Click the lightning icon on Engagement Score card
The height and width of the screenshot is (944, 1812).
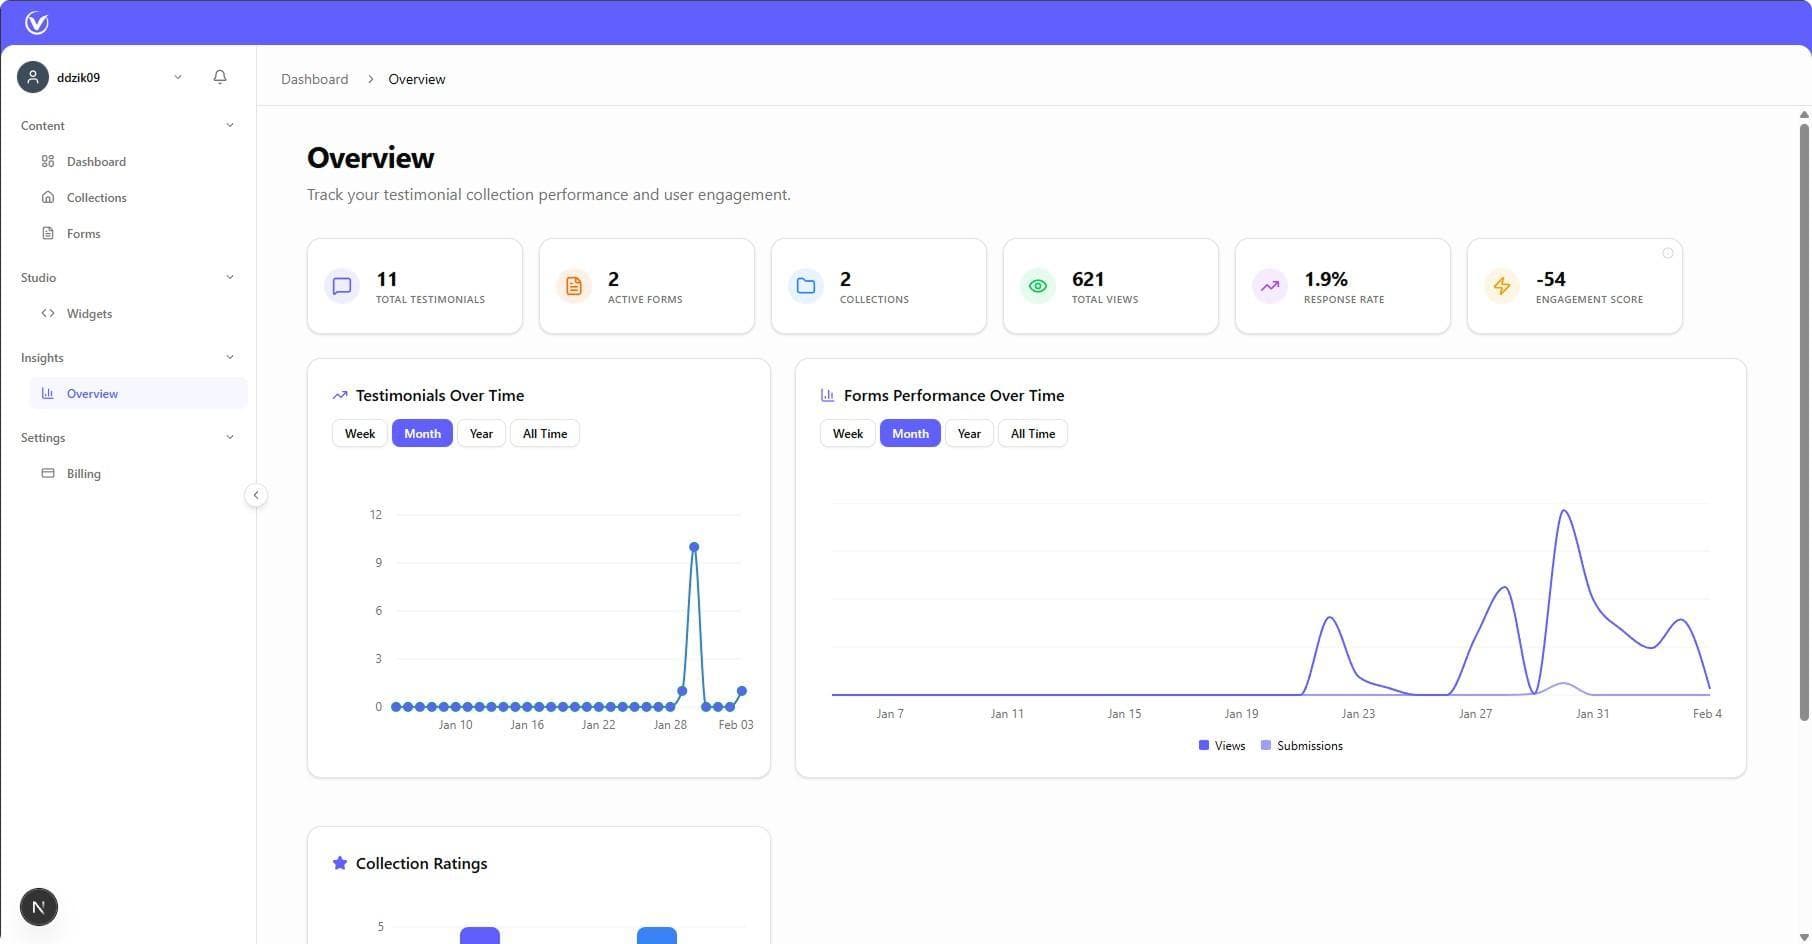coord(1501,286)
